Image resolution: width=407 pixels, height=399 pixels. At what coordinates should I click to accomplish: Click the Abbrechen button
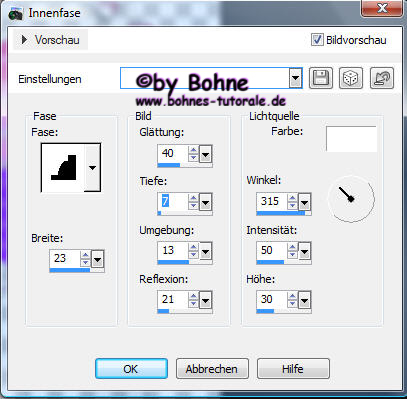click(x=212, y=369)
